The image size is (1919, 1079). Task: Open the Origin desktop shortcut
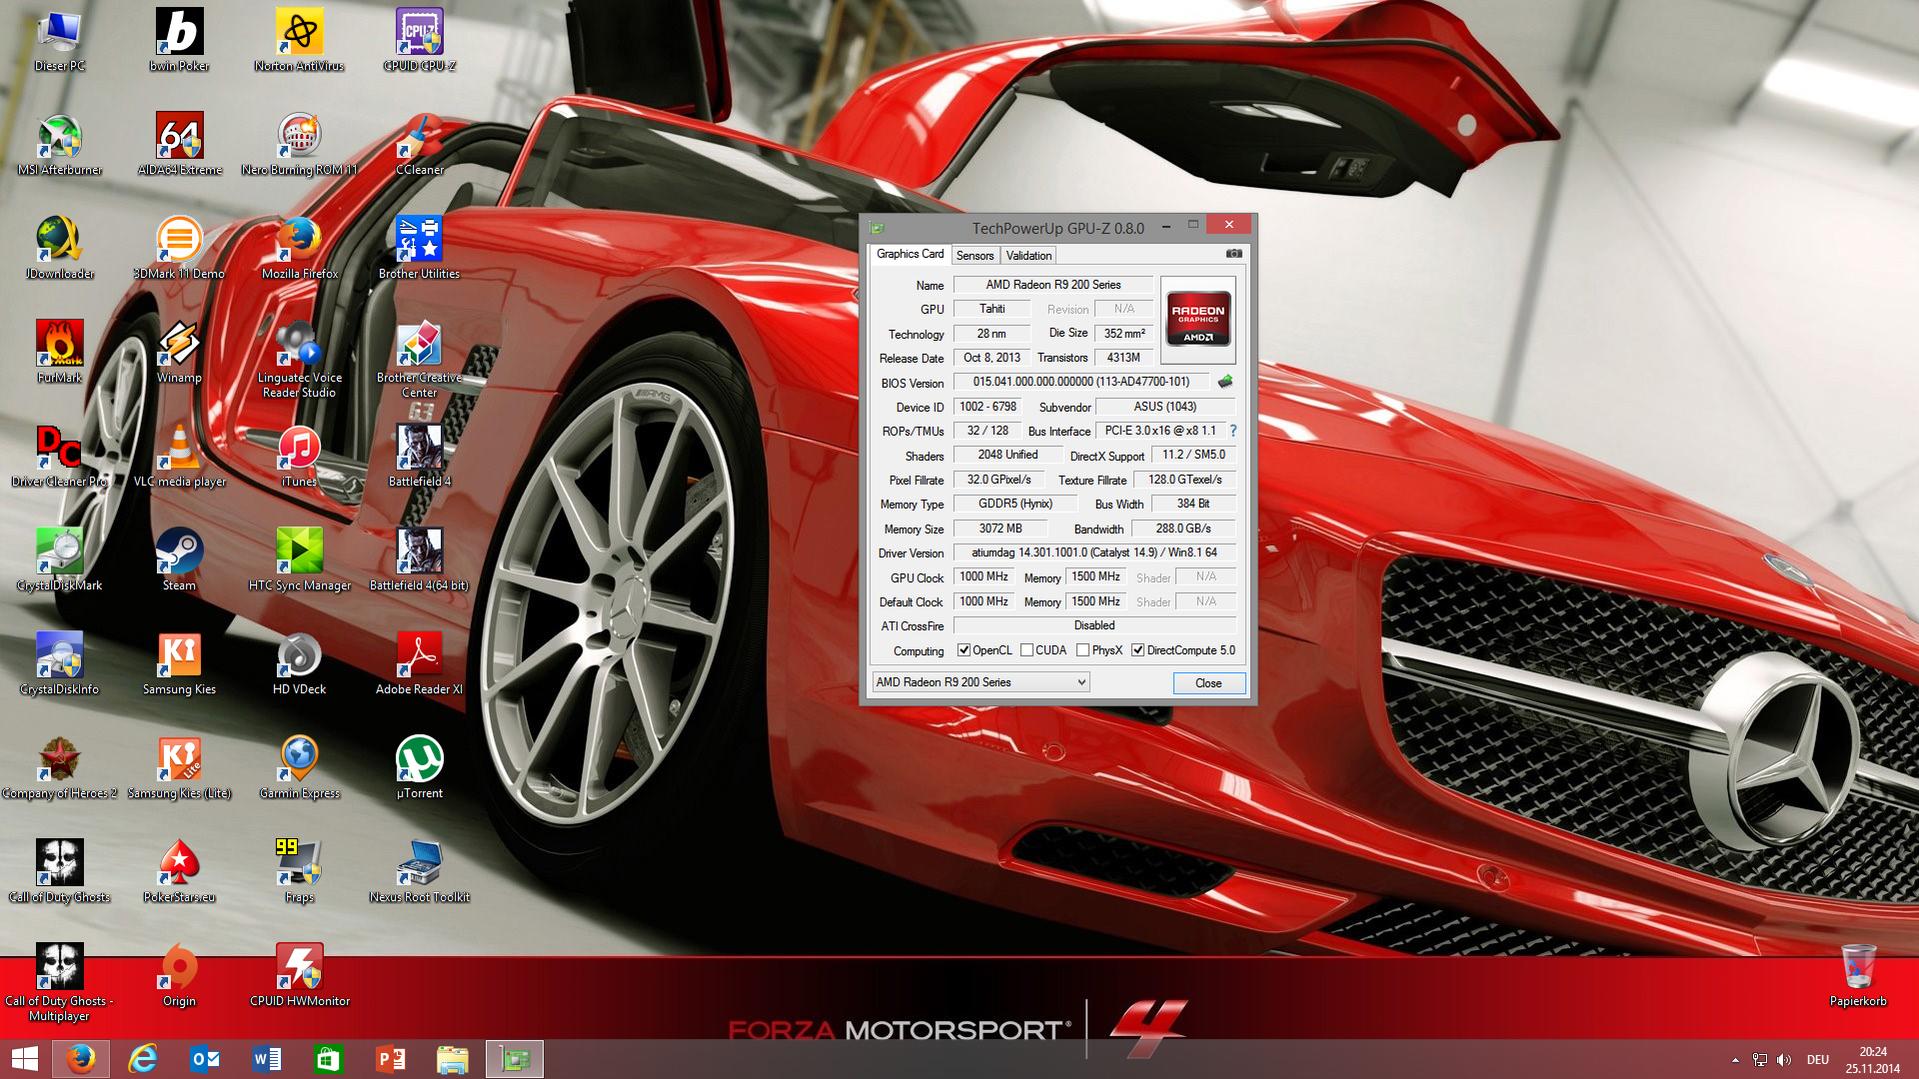tap(180, 977)
